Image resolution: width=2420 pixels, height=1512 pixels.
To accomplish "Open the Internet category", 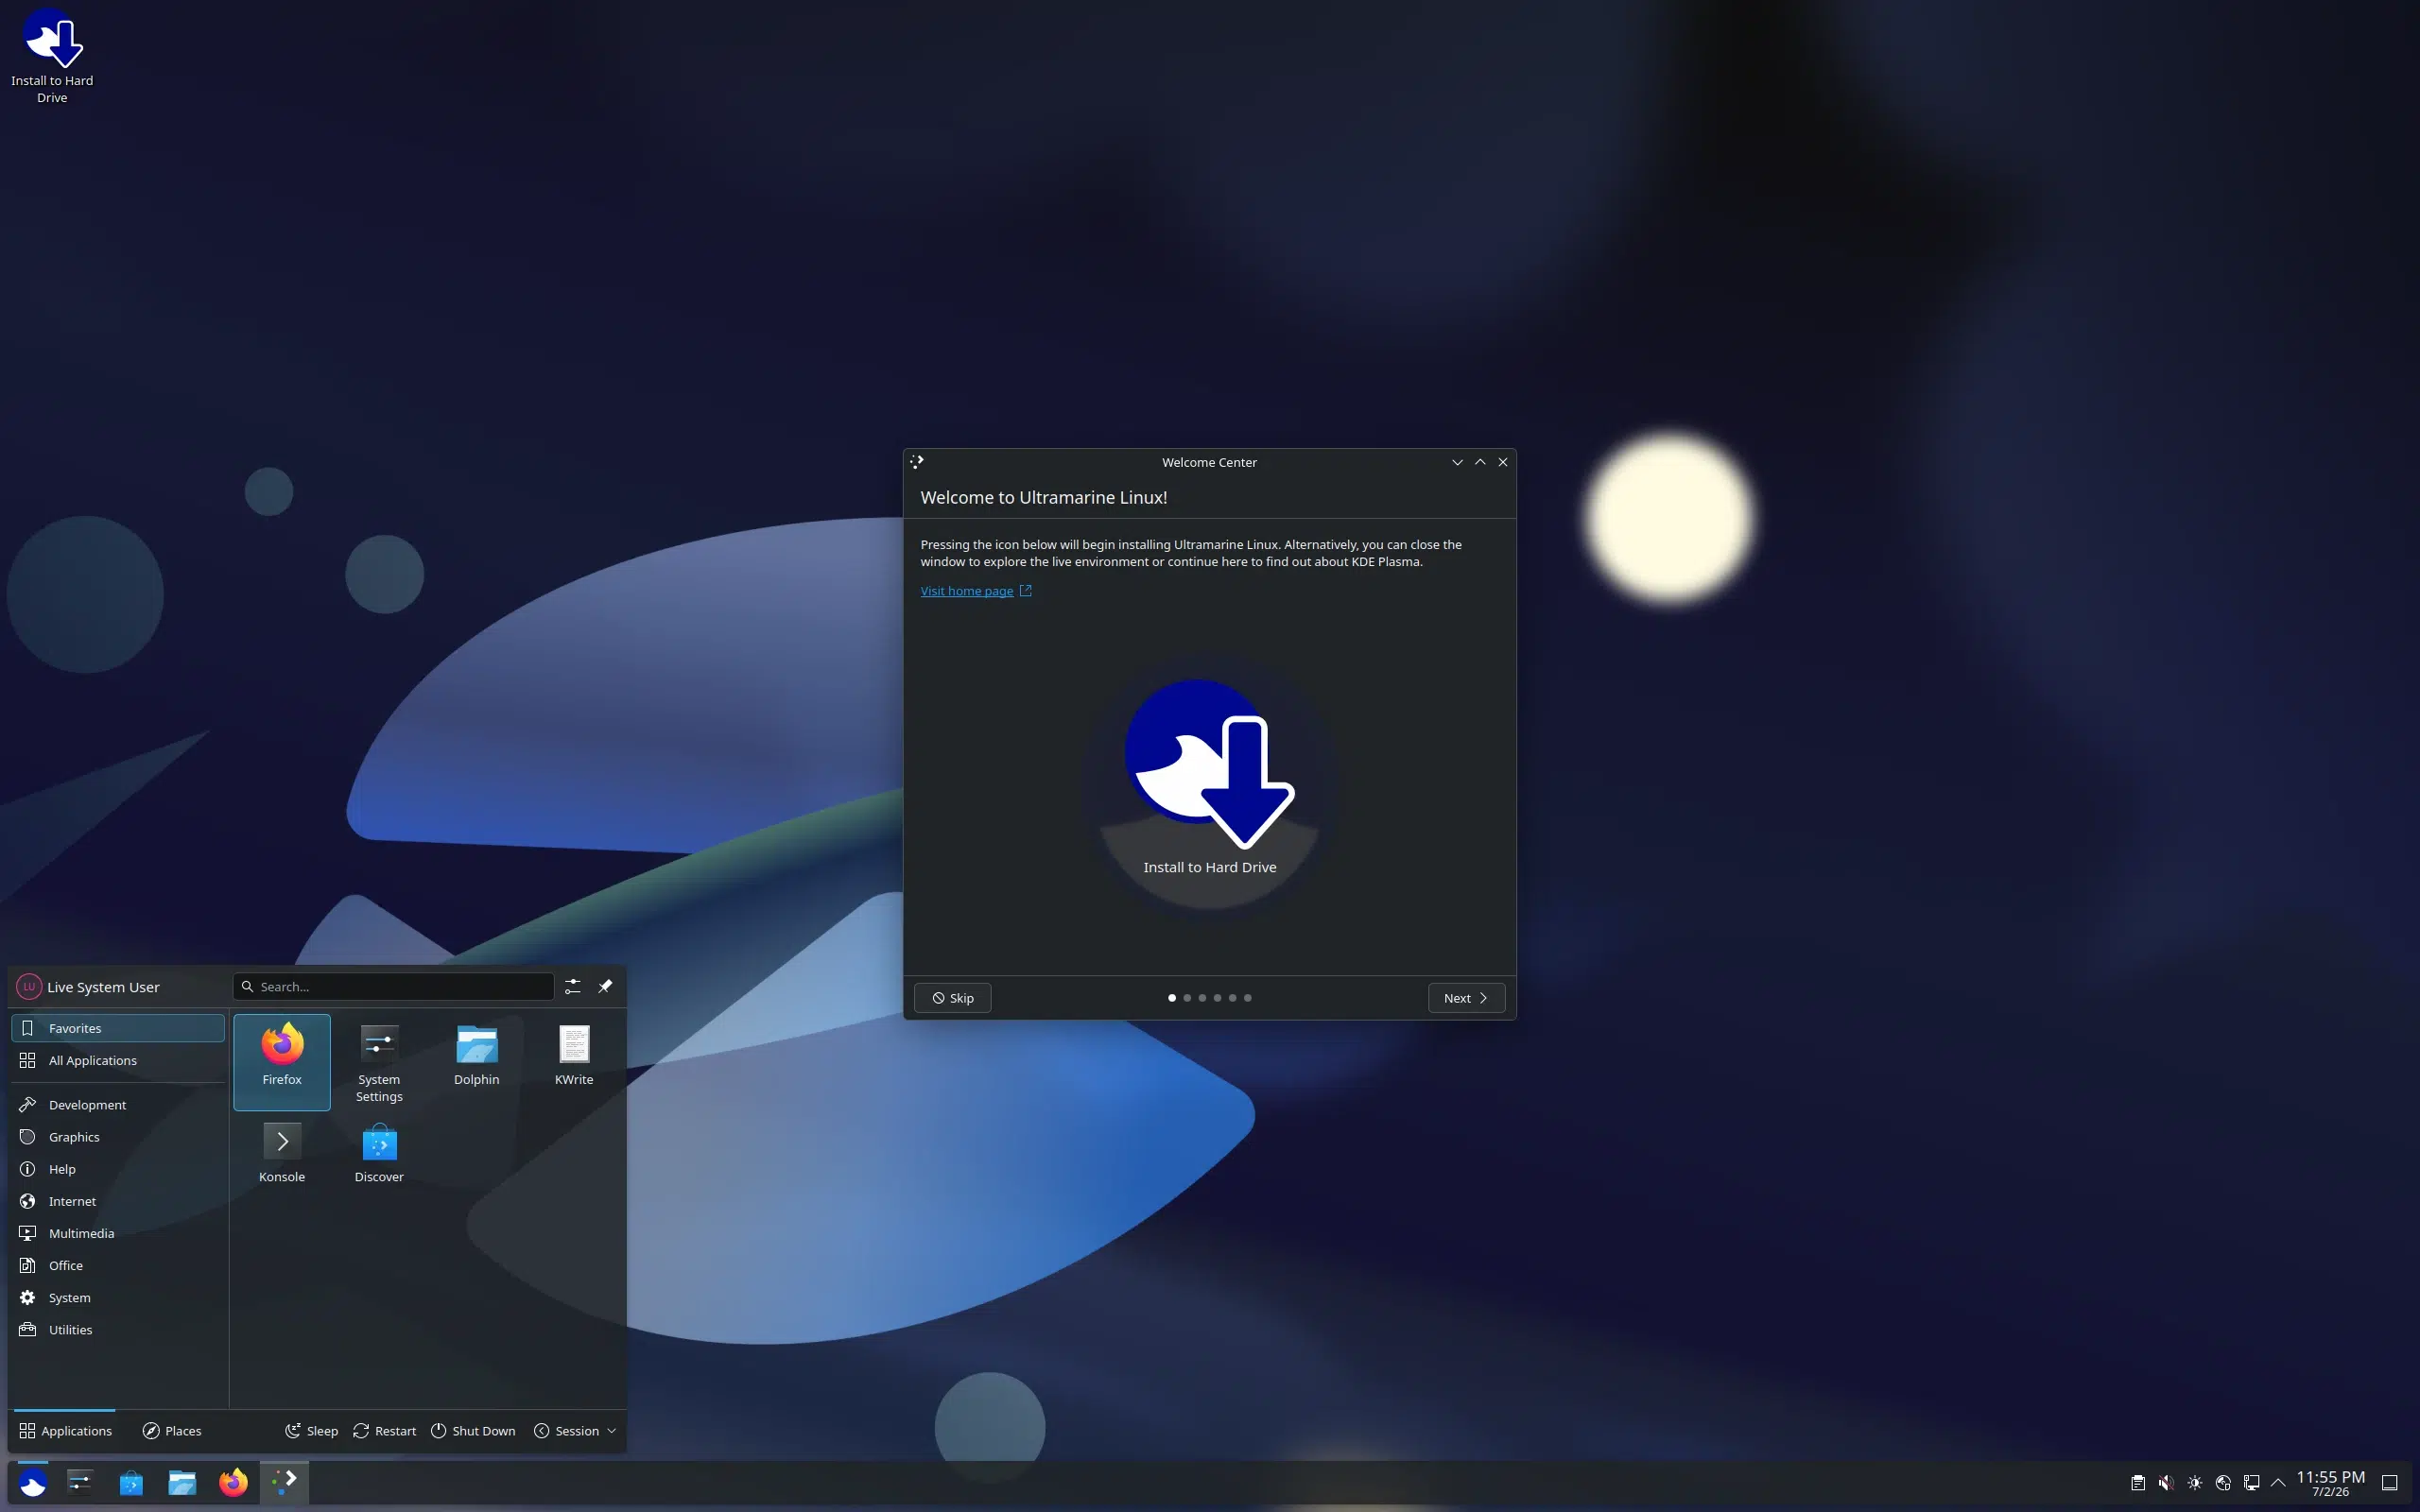I will (118, 1201).
